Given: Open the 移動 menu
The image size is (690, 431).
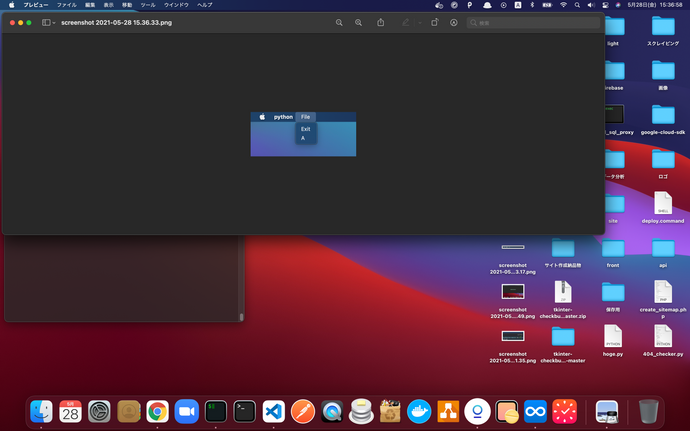Looking at the screenshot, I should click(x=127, y=5).
